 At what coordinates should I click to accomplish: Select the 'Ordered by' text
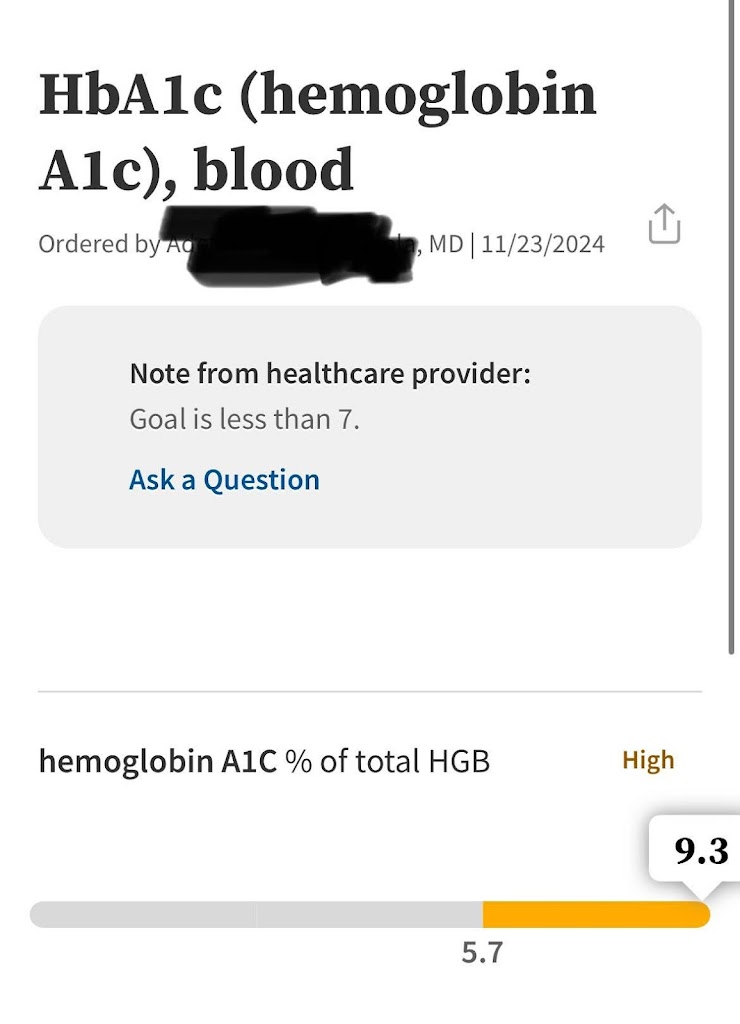point(97,244)
